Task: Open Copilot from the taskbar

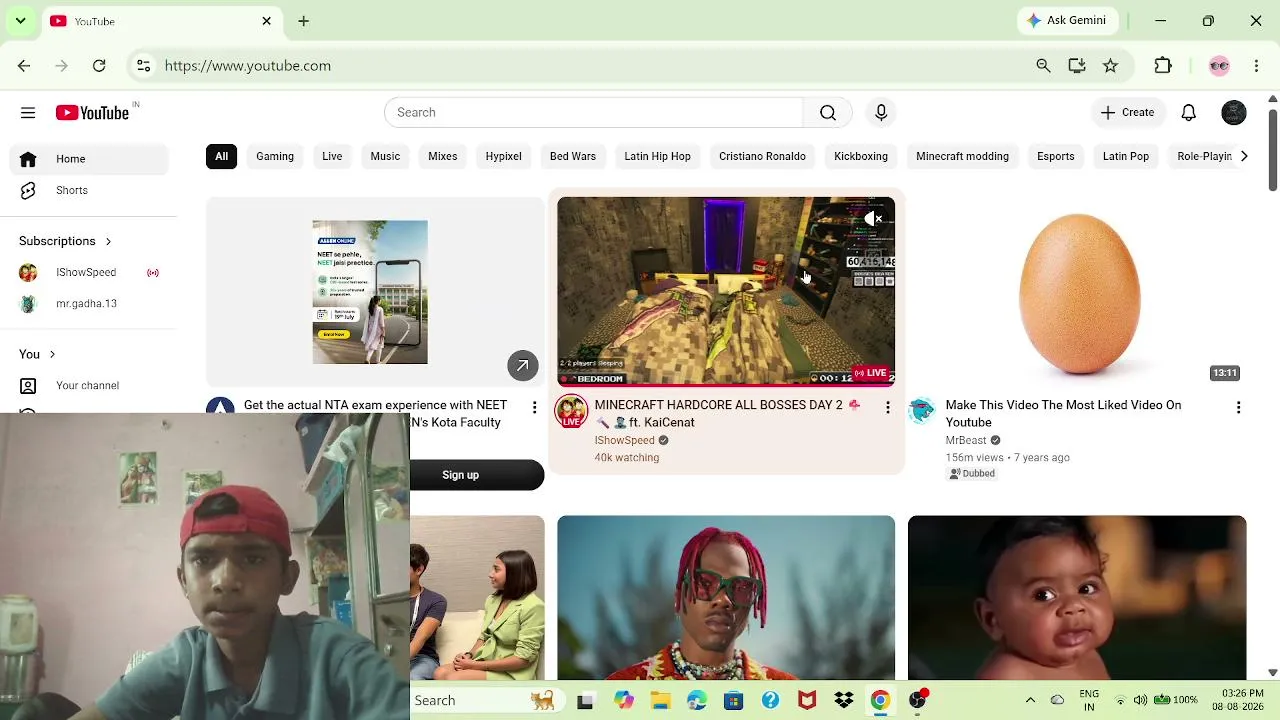Action: (624, 701)
